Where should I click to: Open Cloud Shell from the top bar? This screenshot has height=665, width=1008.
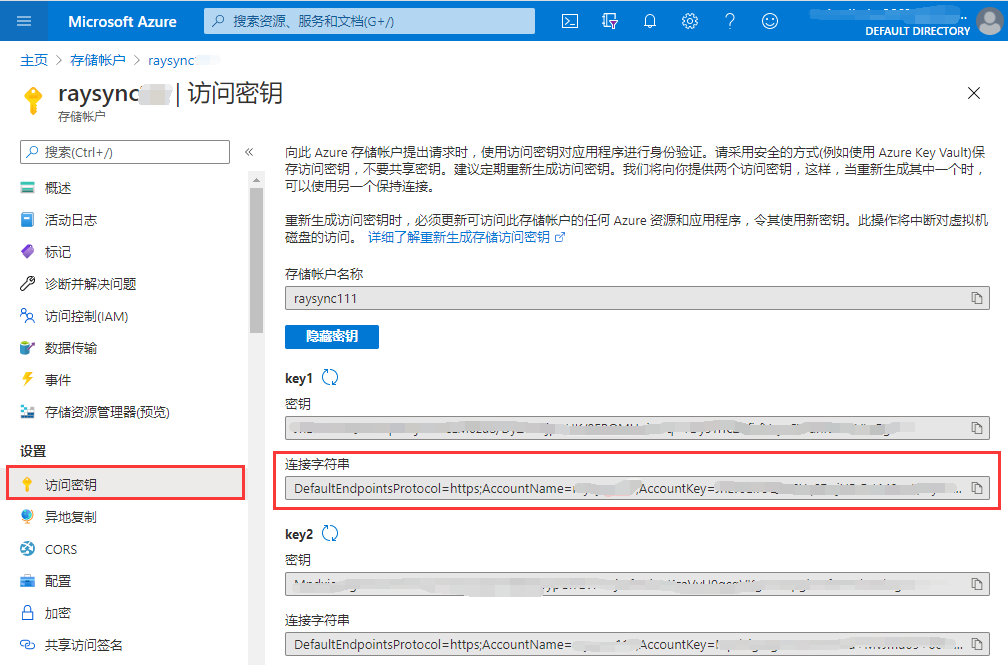point(570,21)
